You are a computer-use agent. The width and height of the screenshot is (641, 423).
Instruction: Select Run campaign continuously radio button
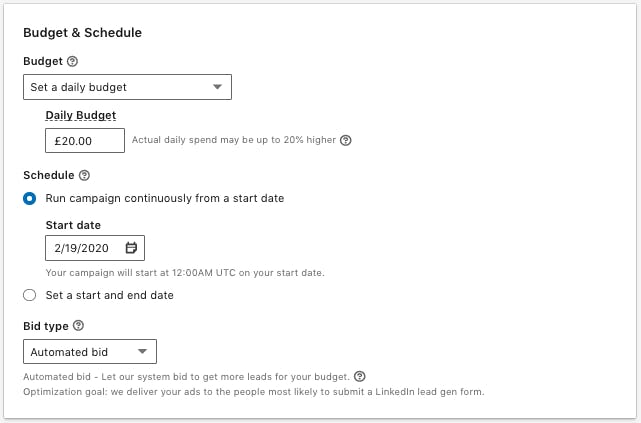[x=29, y=199]
